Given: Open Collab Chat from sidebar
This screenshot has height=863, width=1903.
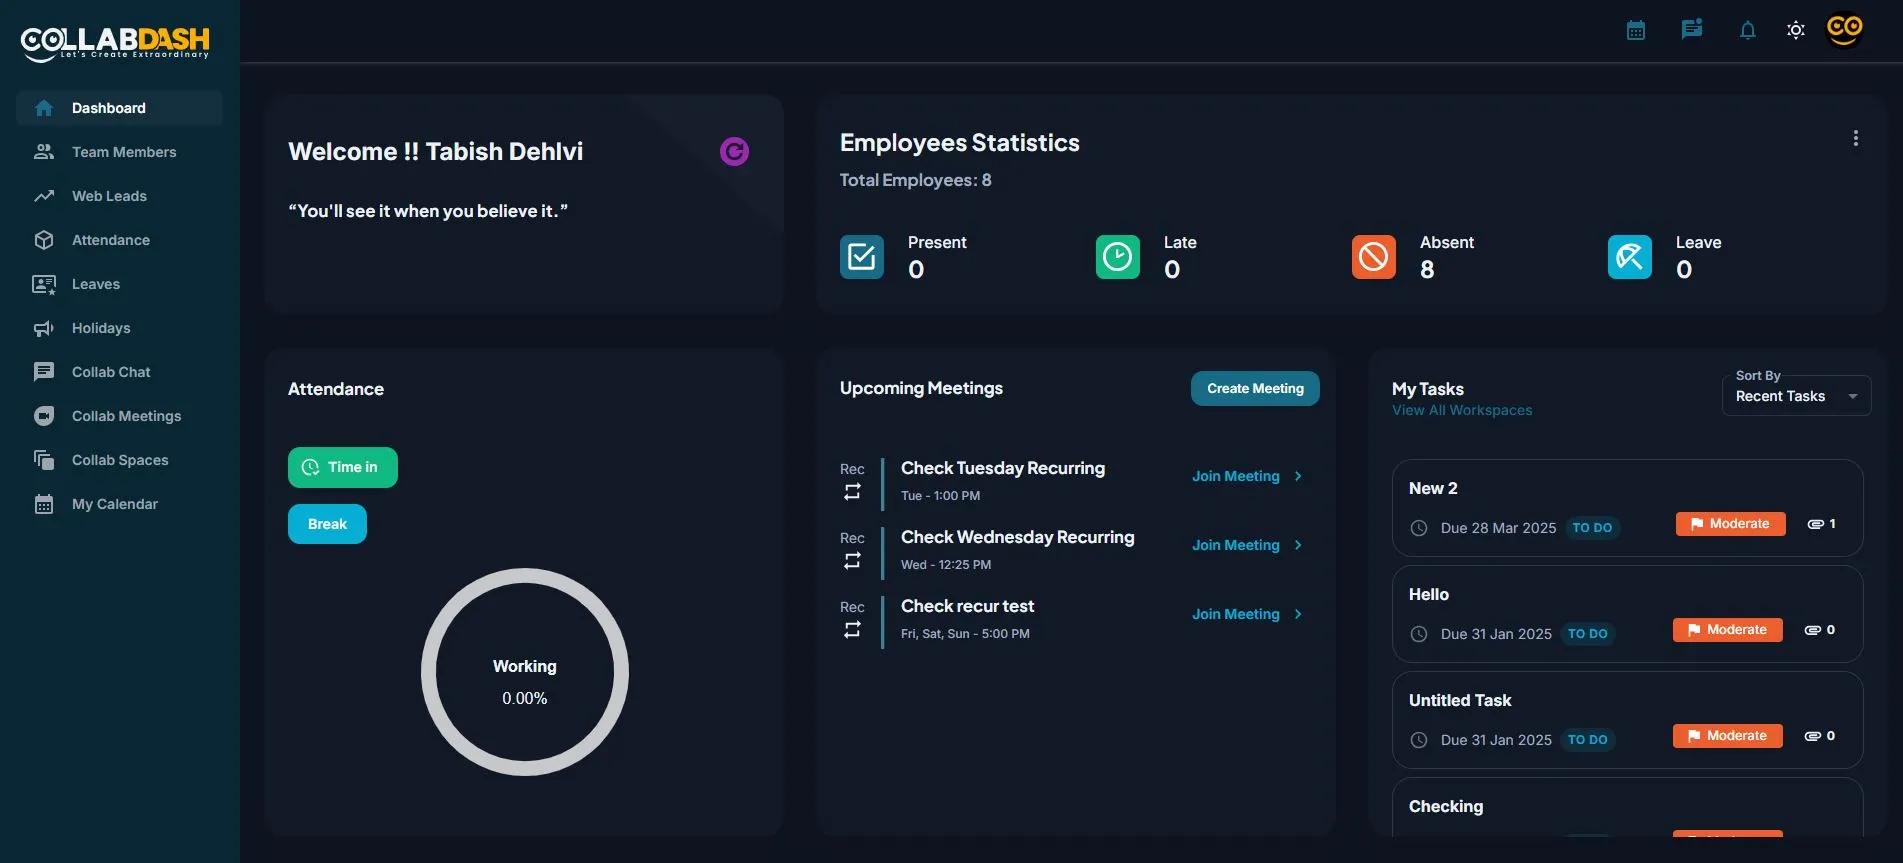Looking at the screenshot, I should (x=119, y=372).
